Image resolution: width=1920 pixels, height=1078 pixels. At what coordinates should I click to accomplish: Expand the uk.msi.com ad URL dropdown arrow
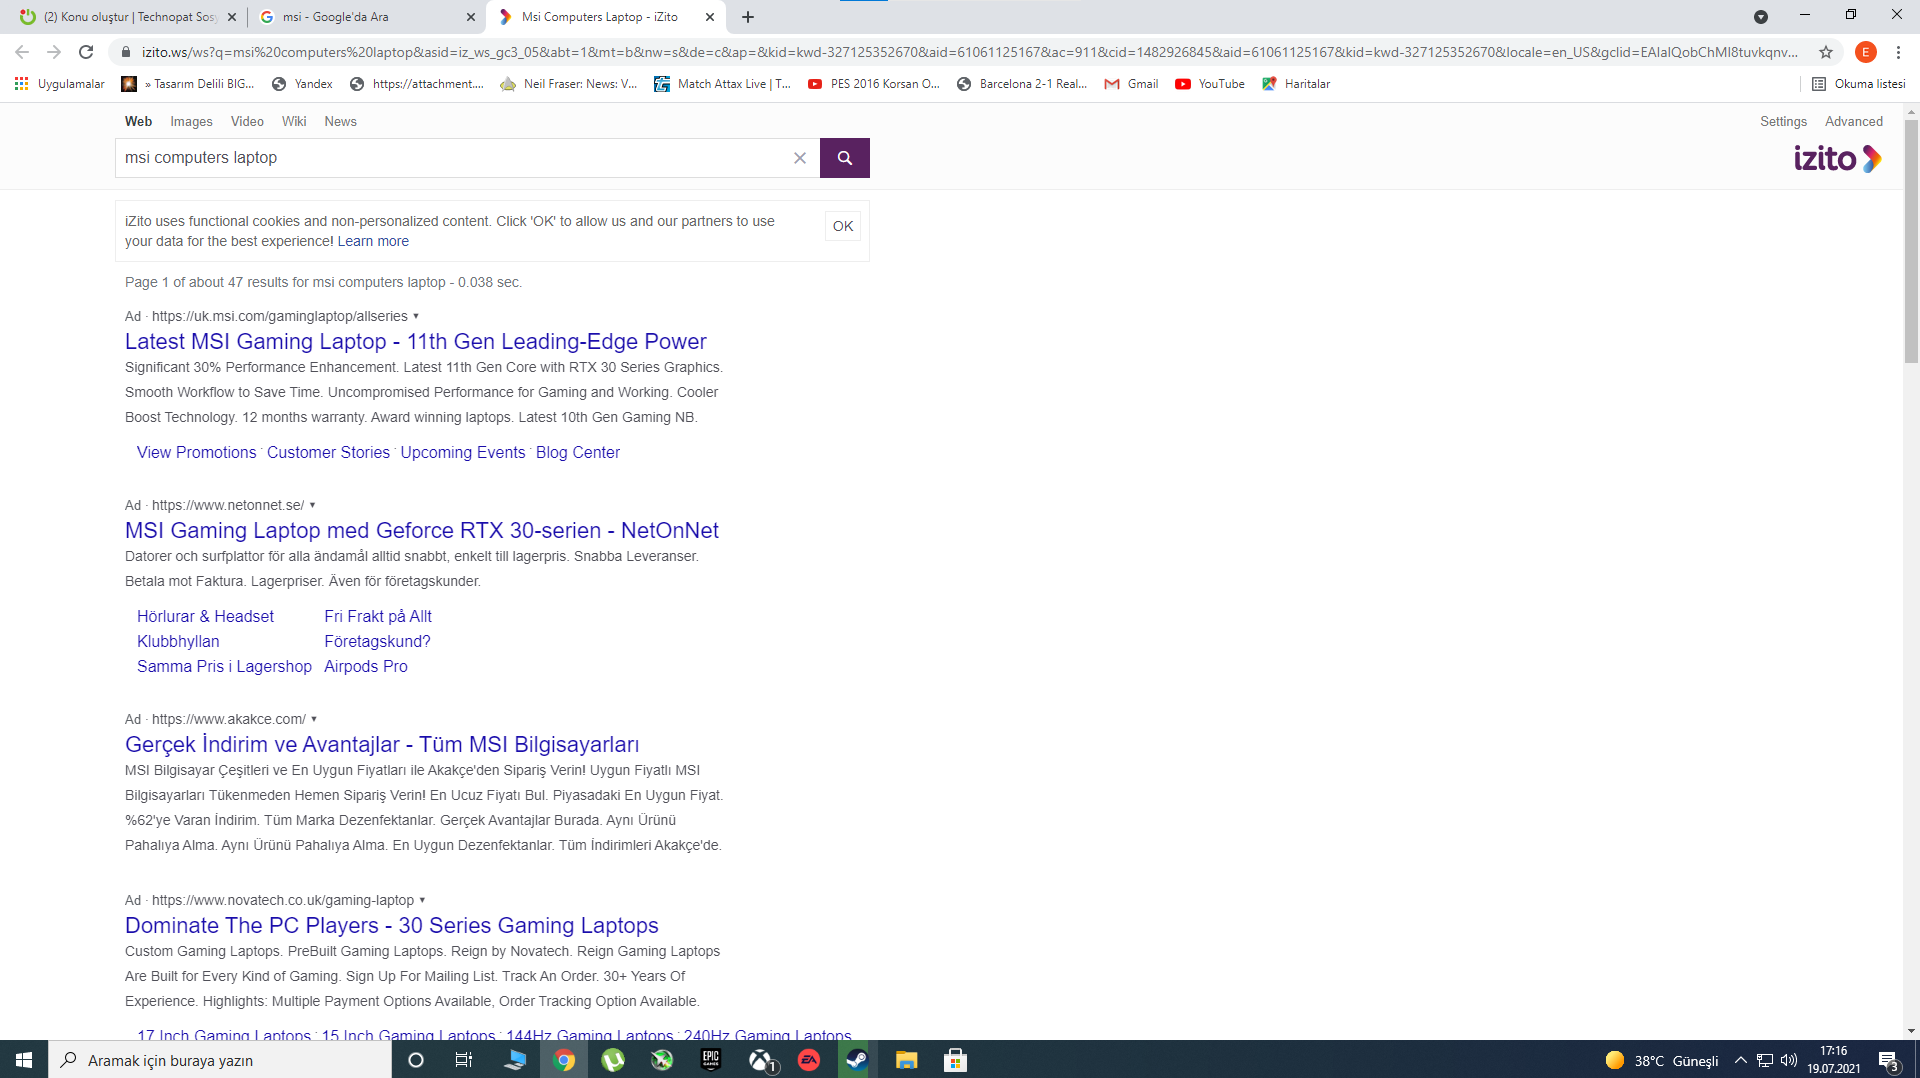tap(416, 316)
